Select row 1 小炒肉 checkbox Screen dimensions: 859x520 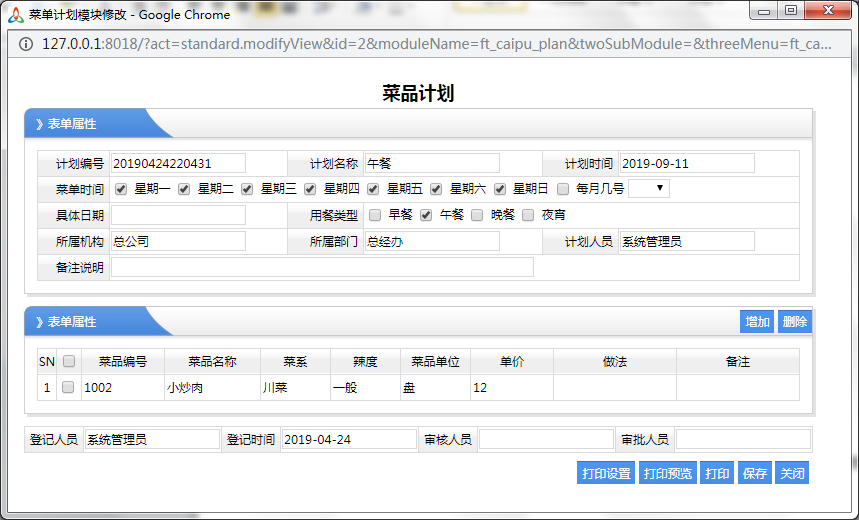click(69, 387)
